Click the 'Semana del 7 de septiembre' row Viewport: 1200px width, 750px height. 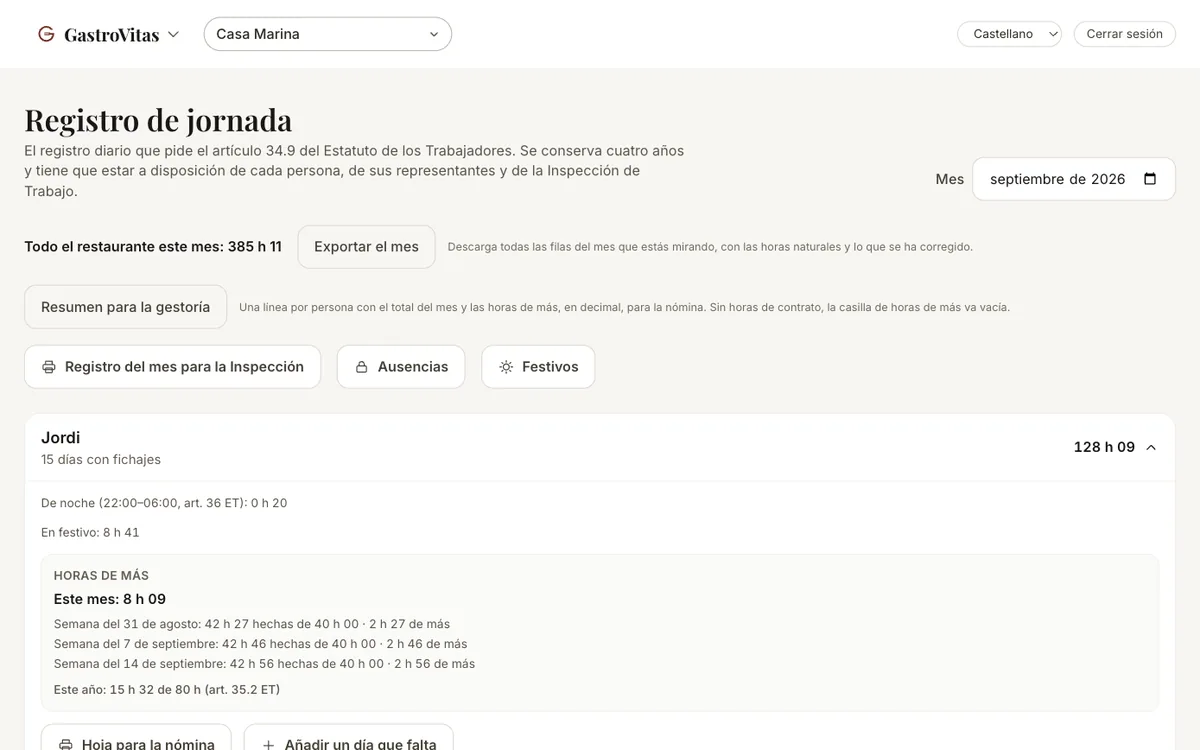pyautogui.click(x=260, y=644)
